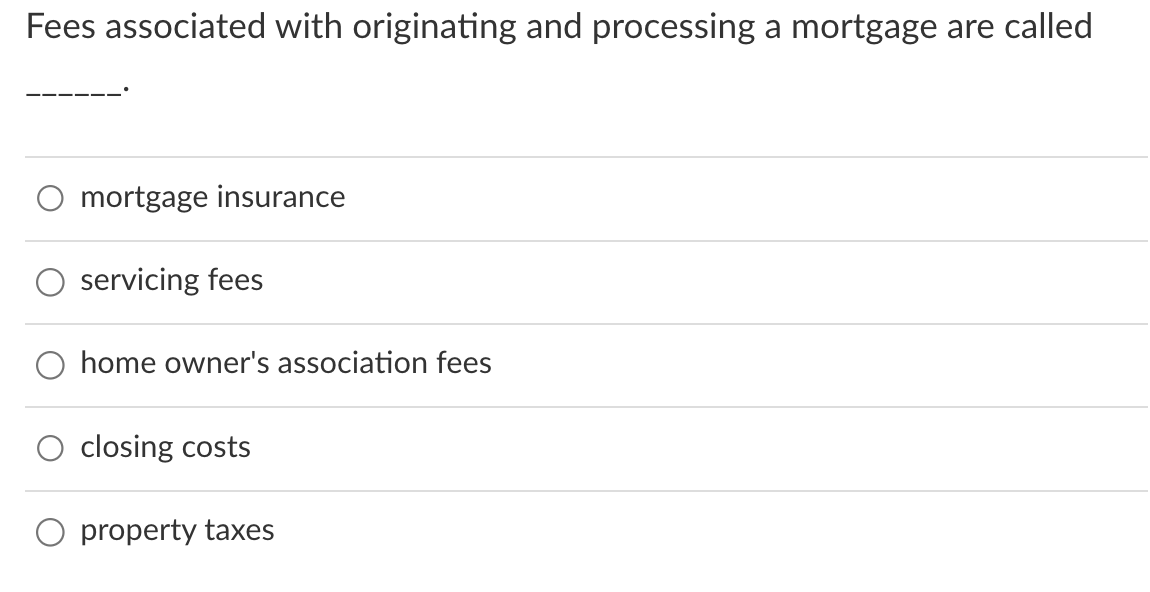Click the text label servicing fees
The height and width of the screenshot is (592, 1150).
coord(171,281)
